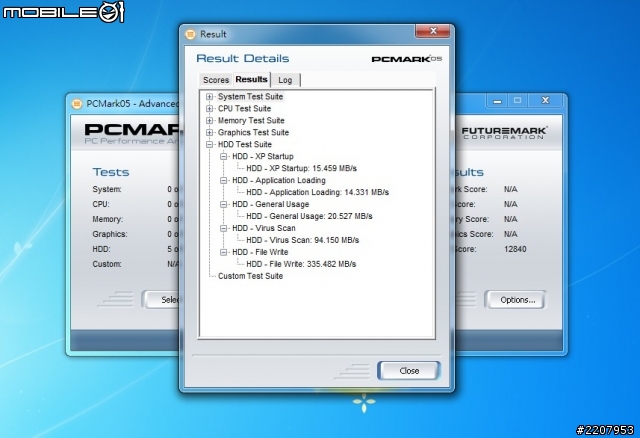
Task: Open Options... in the PCMark05 window
Action: (x=518, y=300)
